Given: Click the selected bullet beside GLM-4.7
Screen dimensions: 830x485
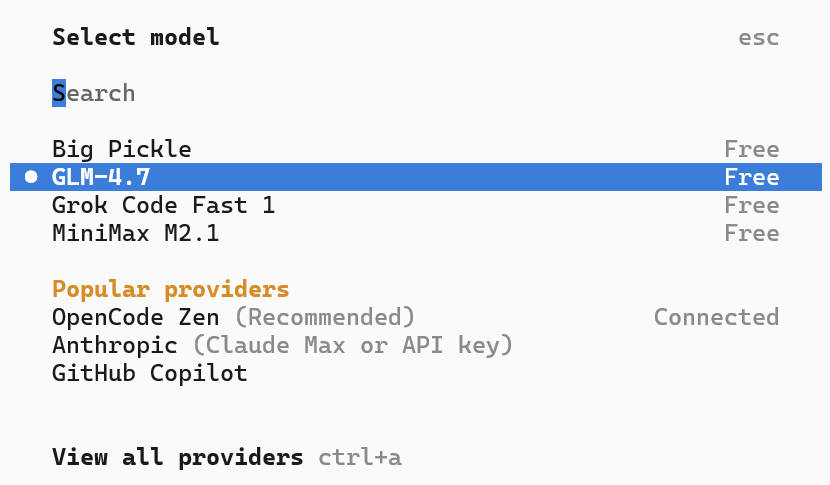Looking at the screenshot, I should point(31,177).
